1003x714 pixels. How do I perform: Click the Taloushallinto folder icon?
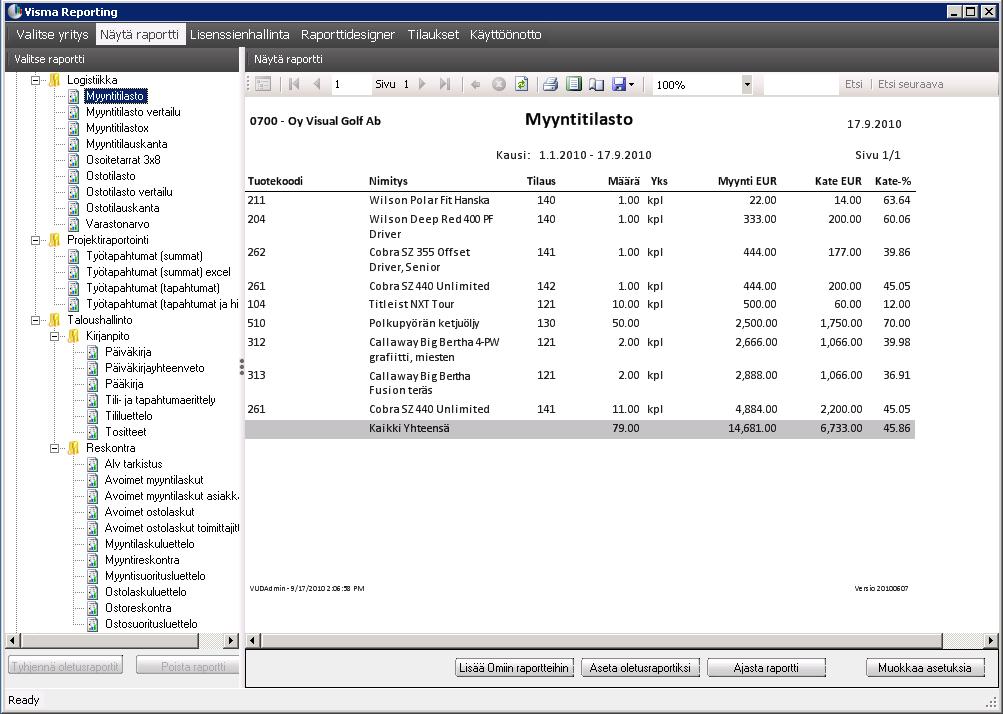(x=55, y=320)
